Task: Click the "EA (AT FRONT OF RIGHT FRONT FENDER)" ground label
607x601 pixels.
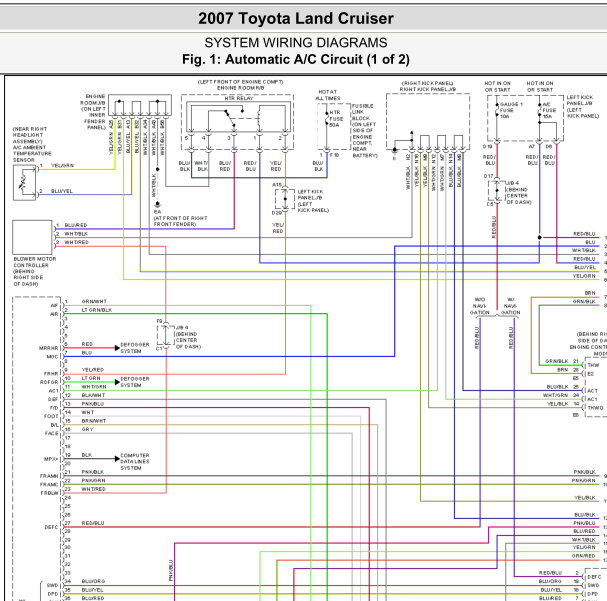Action: 180,218
